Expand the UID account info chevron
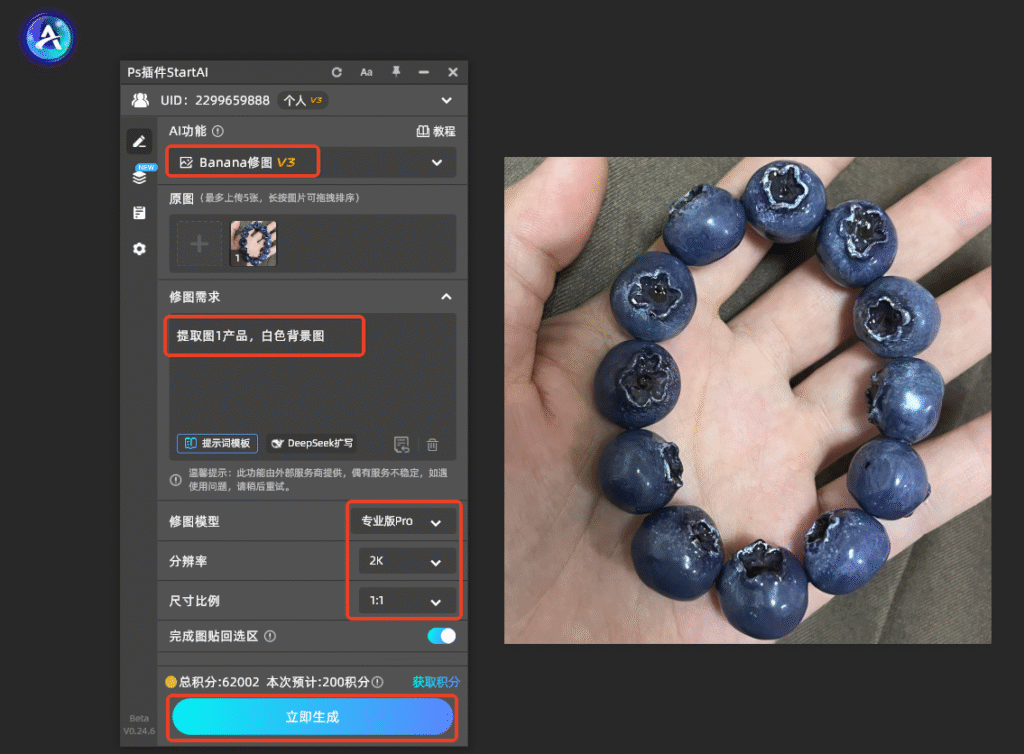 tap(447, 101)
